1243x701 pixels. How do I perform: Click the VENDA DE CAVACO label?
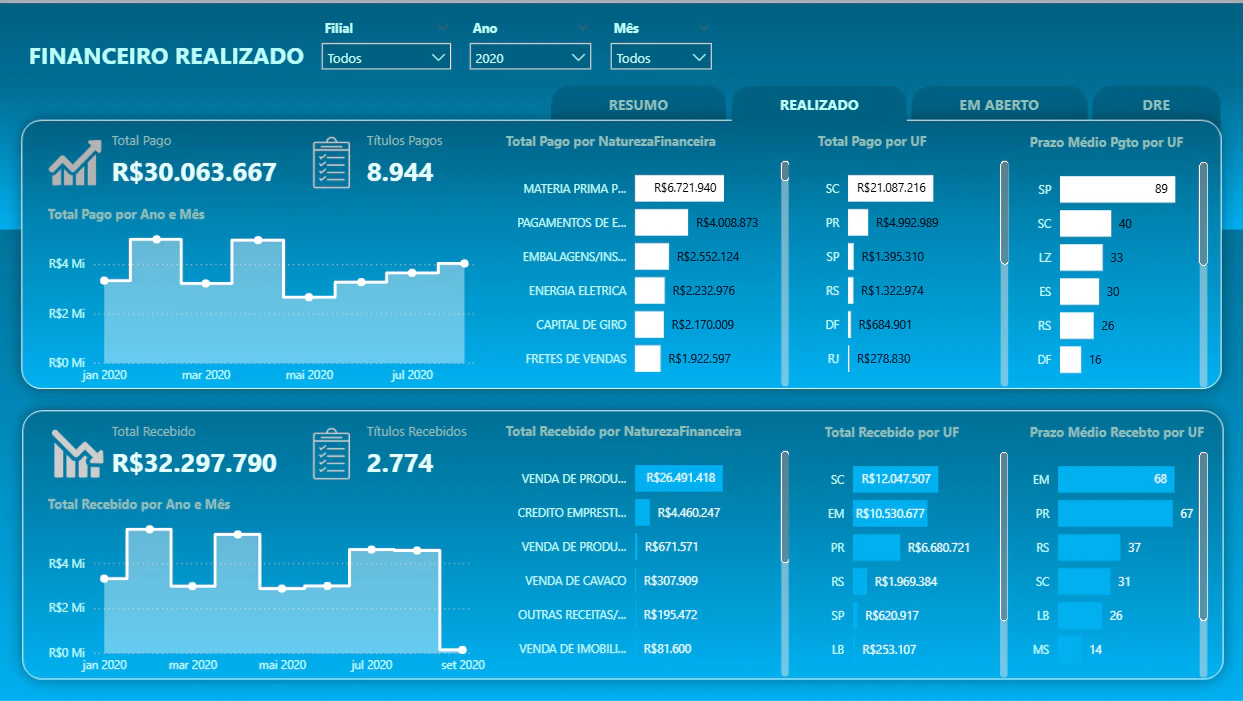point(574,581)
